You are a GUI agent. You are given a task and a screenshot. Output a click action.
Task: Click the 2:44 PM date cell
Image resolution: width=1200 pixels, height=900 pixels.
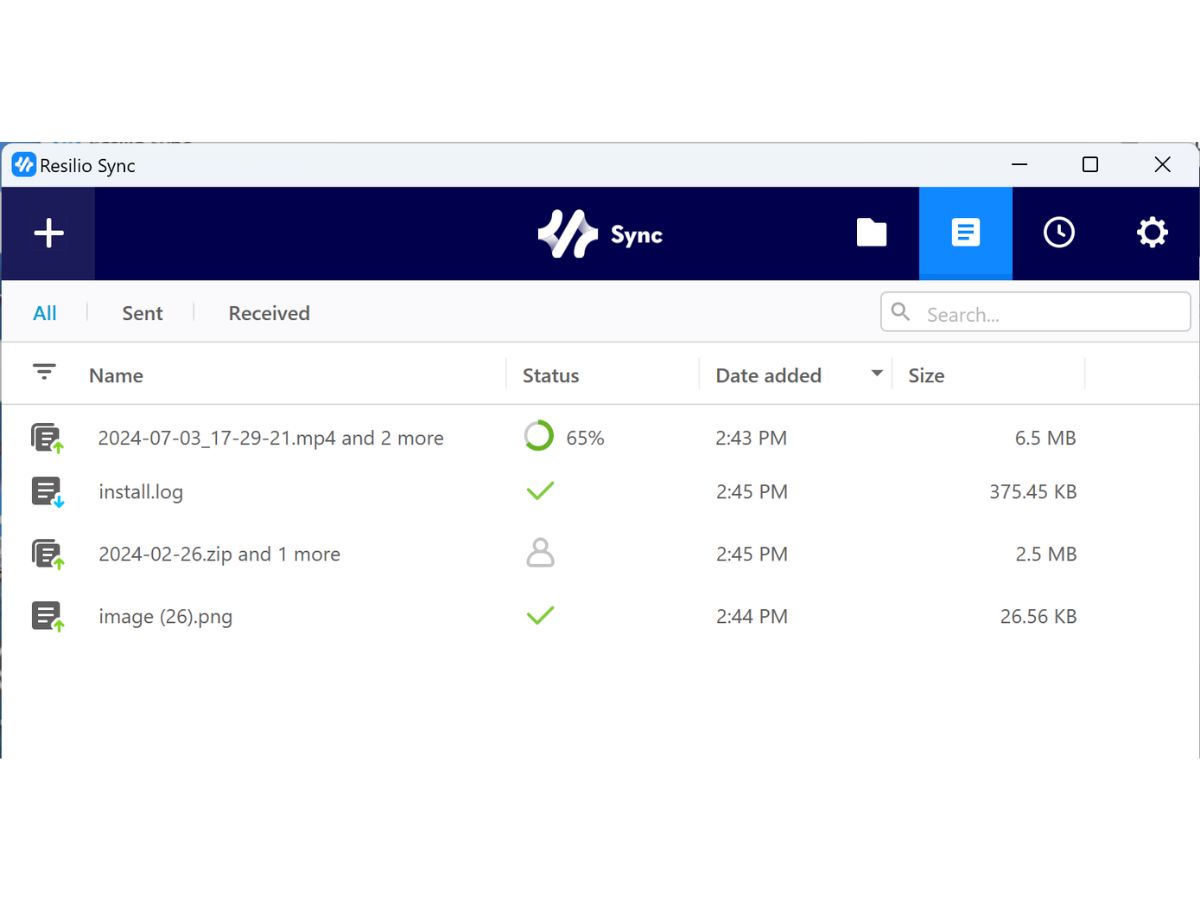[752, 616]
